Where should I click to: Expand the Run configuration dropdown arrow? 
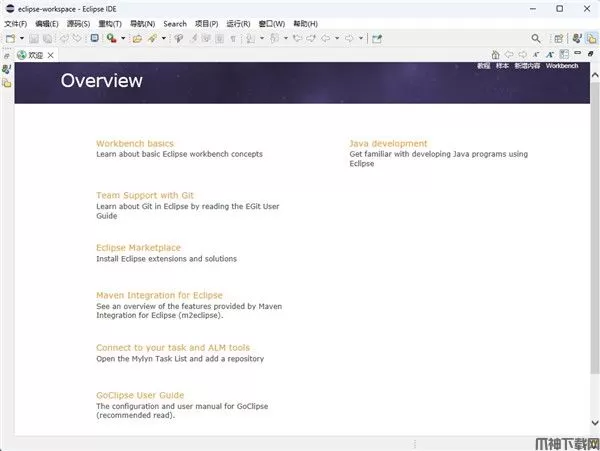coord(122,38)
